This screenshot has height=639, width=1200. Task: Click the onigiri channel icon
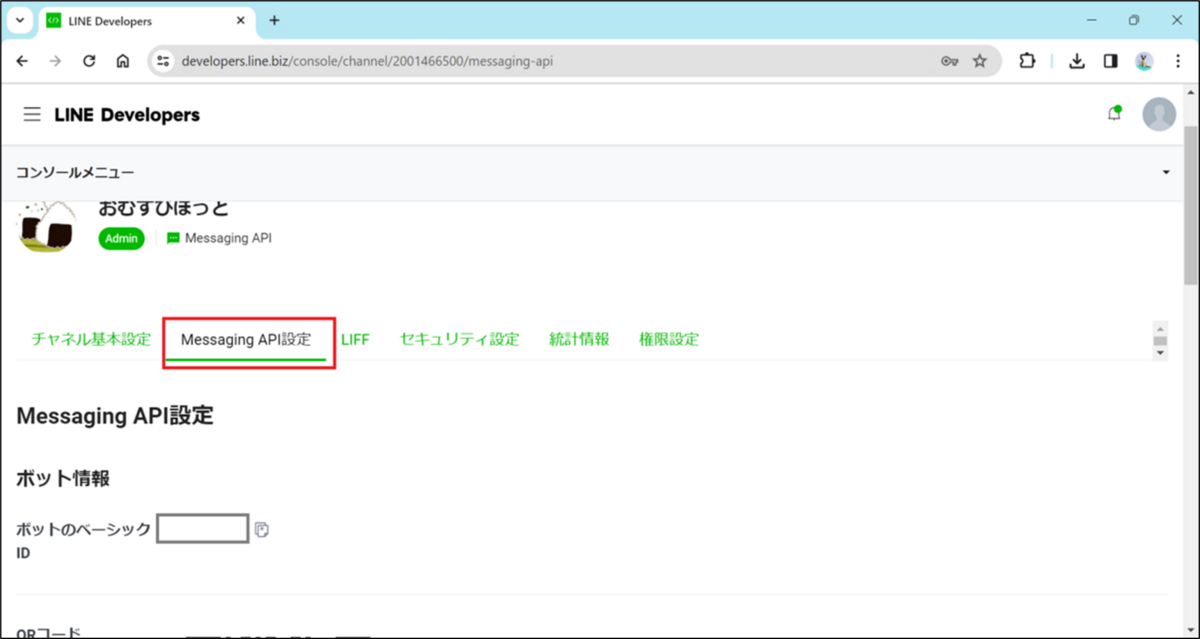46,225
